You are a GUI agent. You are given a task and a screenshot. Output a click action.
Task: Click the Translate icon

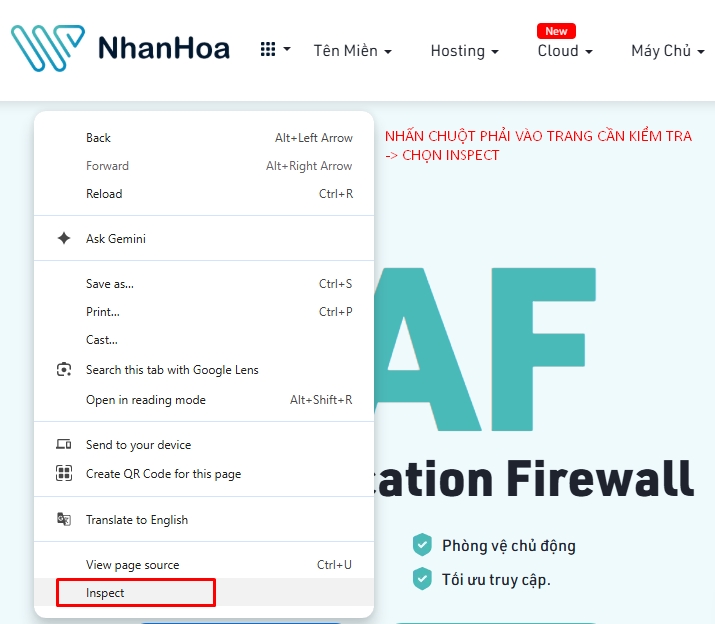click(x=64, y=519)
